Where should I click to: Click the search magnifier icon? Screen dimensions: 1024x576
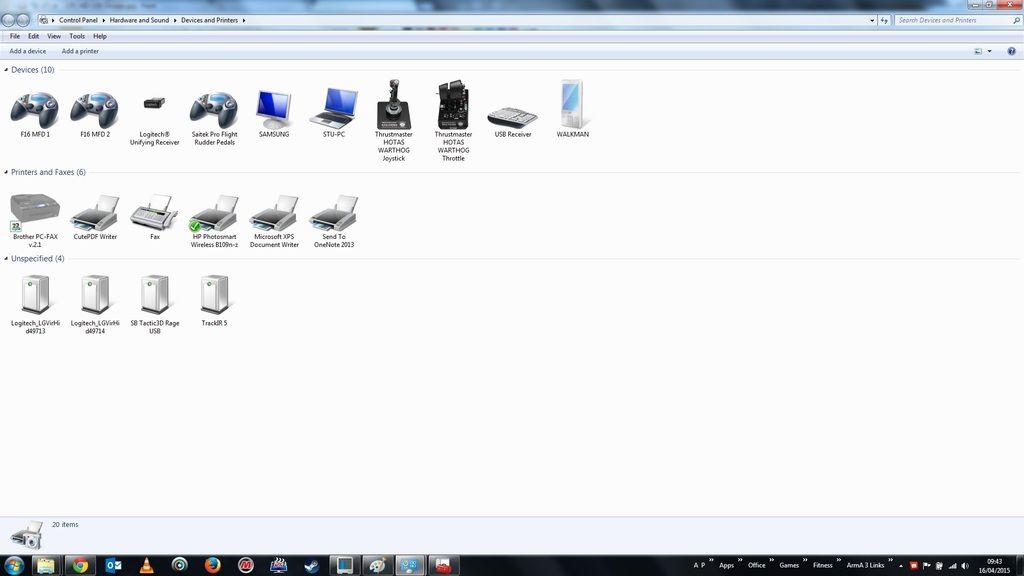tap(1016, 20)
